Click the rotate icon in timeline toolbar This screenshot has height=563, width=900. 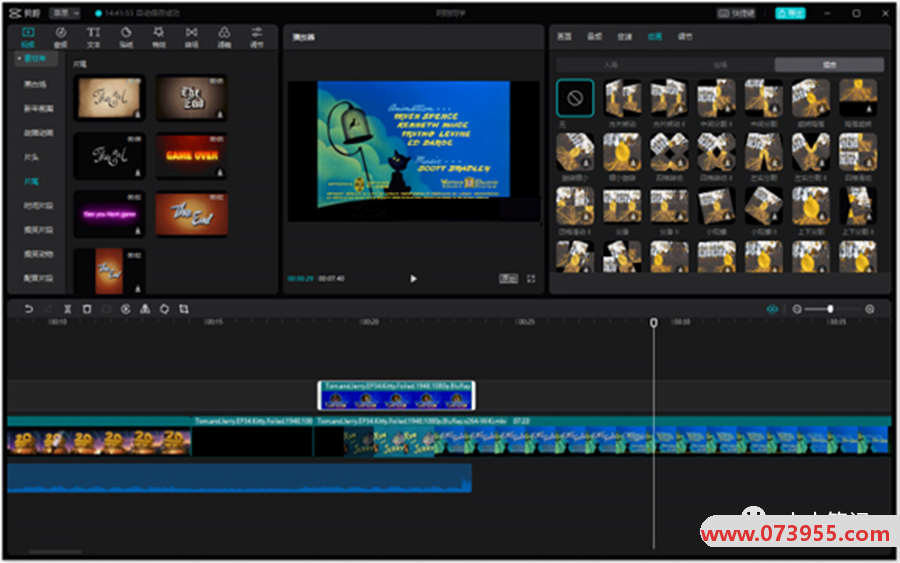click(x=164, y=309)
